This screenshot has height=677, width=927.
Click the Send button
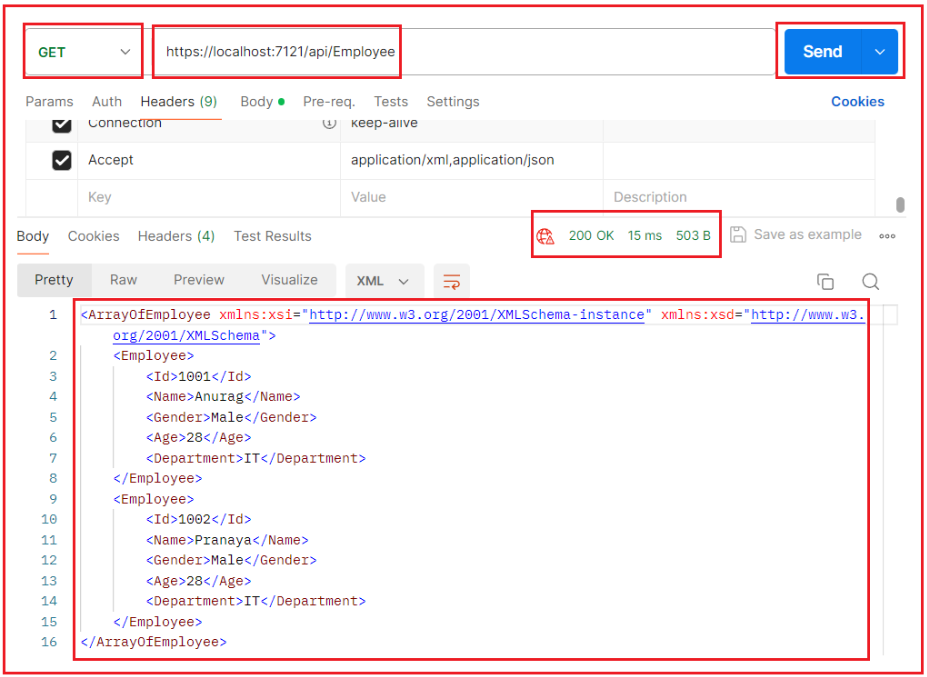[x=822, y=50]
